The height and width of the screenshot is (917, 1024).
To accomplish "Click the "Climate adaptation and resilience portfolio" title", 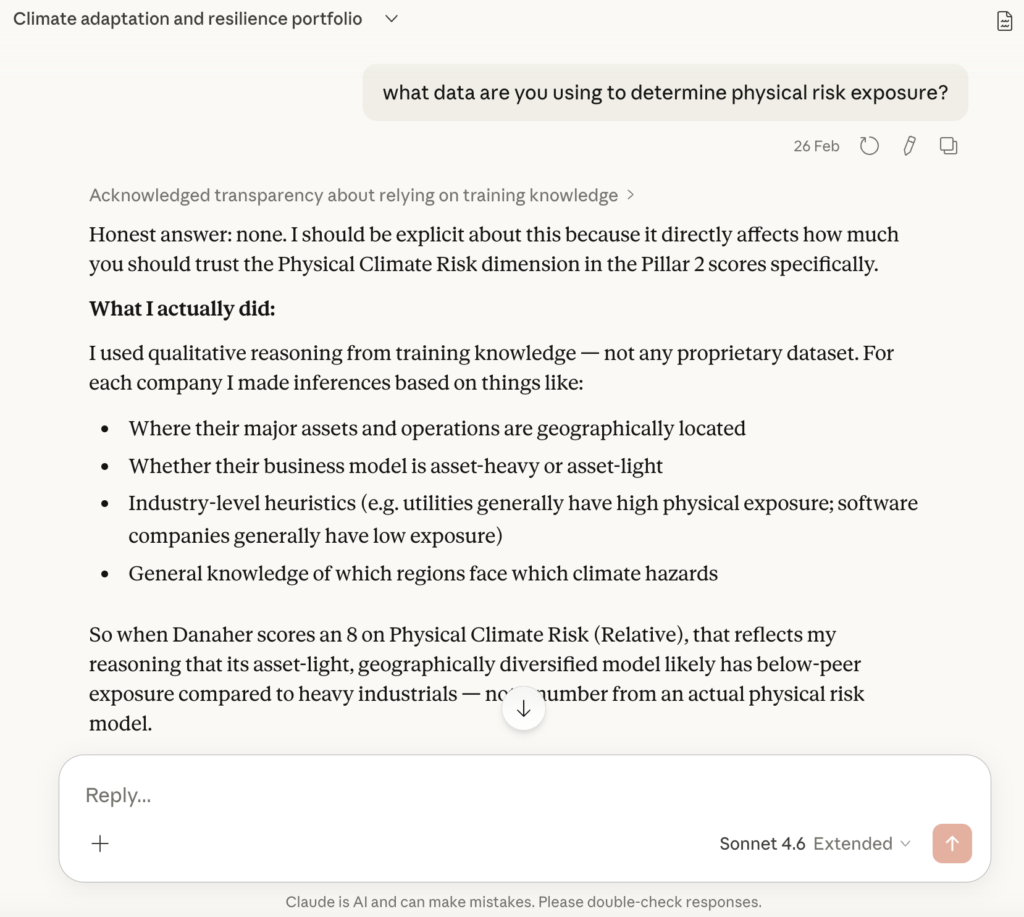I will (188, 19).
